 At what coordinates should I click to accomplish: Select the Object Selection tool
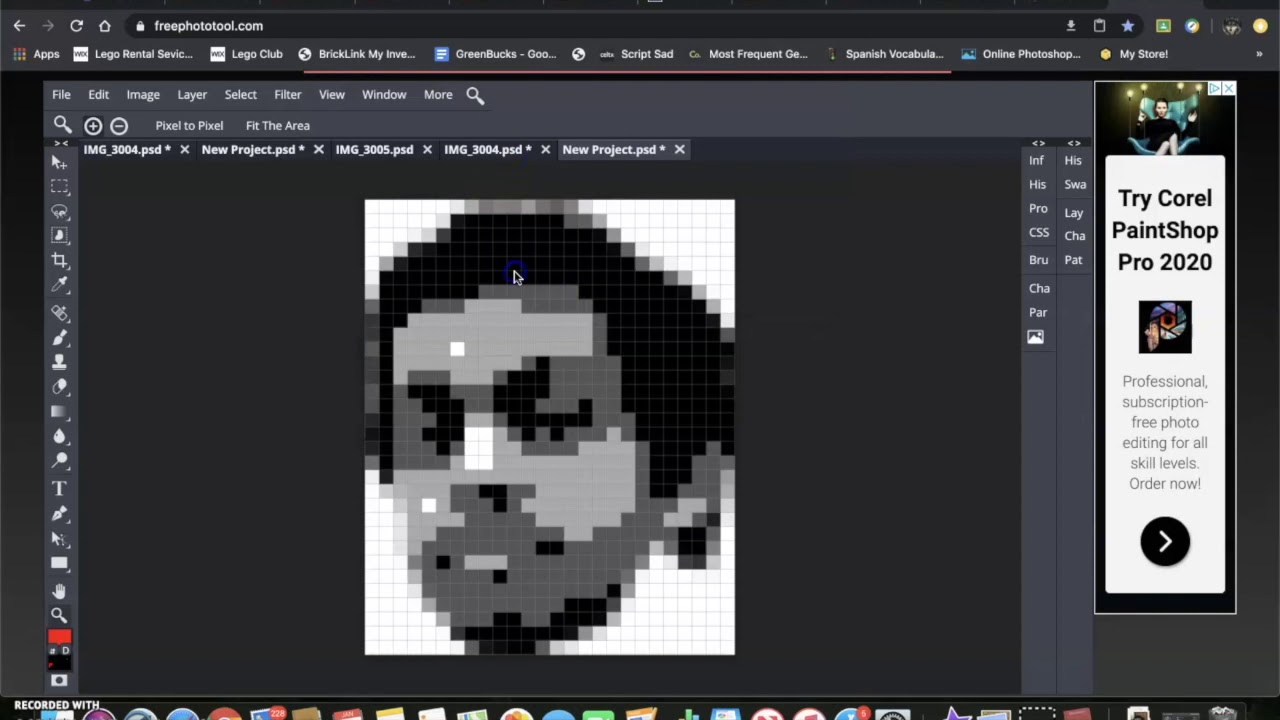(59, 235)
